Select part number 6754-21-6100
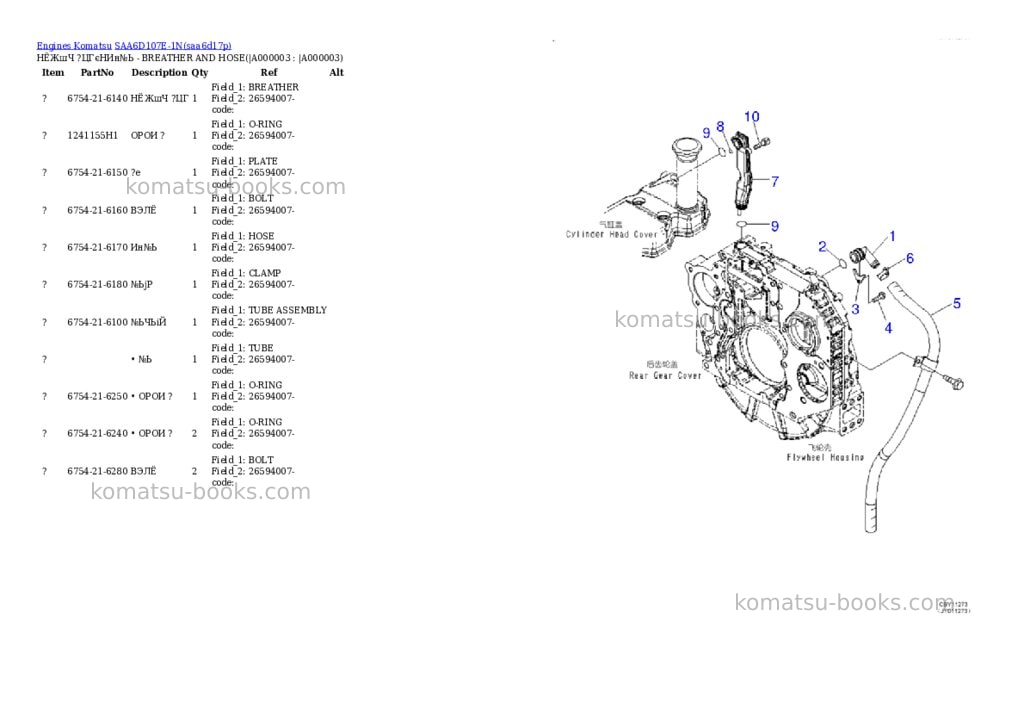Image resolution: width=1024 pixels, height=725 pixels. pyautogui.click(x=97, y=323)
